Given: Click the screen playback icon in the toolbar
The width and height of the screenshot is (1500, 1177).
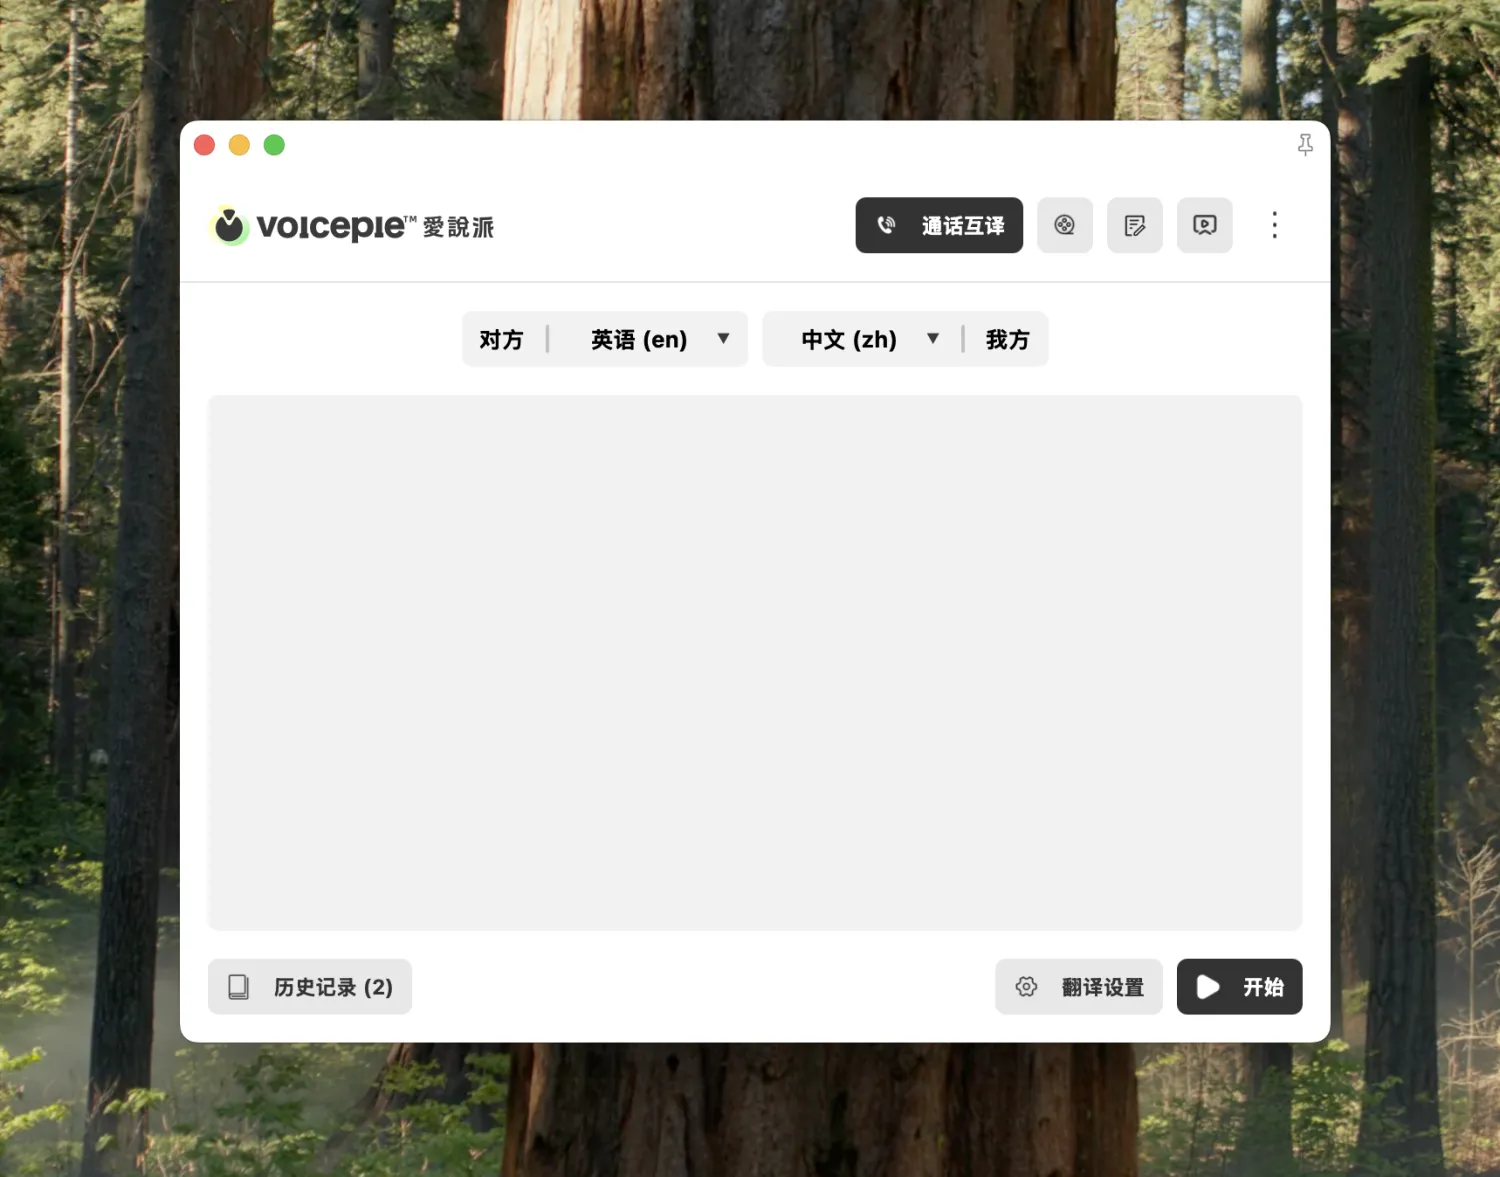Looking at the screenshot, I should (x=1204, y=225).
